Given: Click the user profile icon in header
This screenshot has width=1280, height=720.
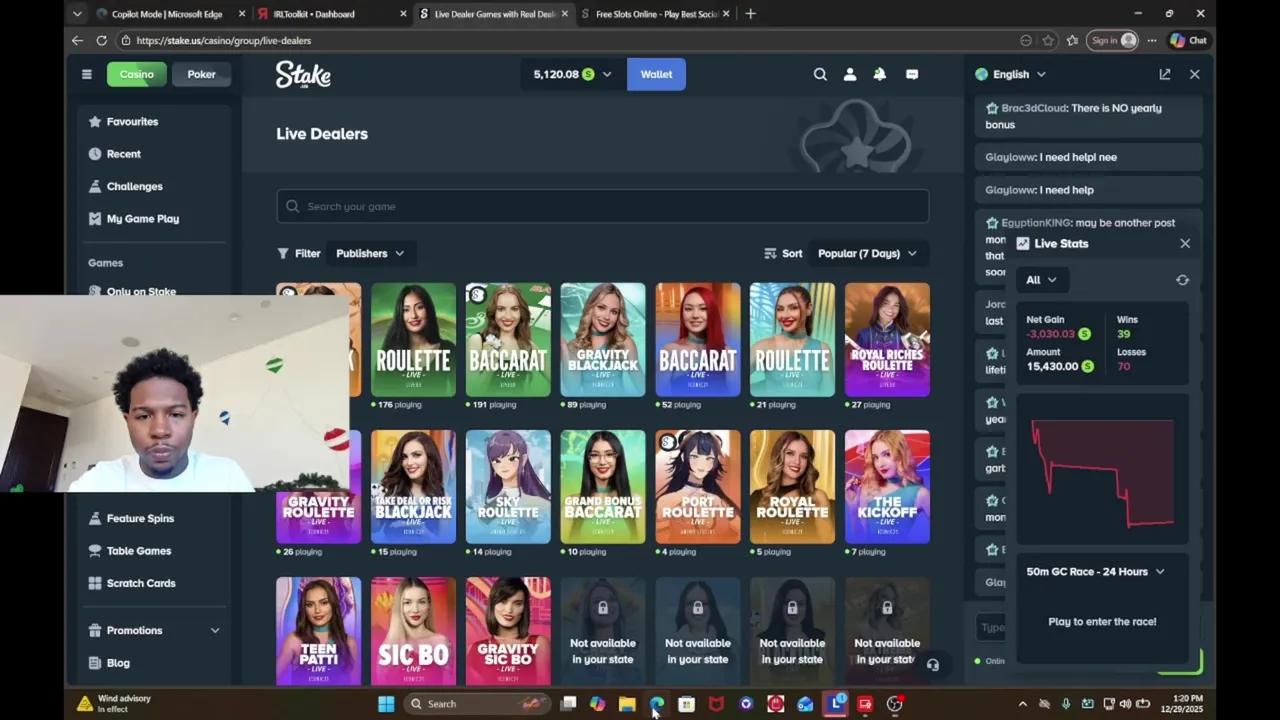Looking at the screenshot, I should pos(849,74).
